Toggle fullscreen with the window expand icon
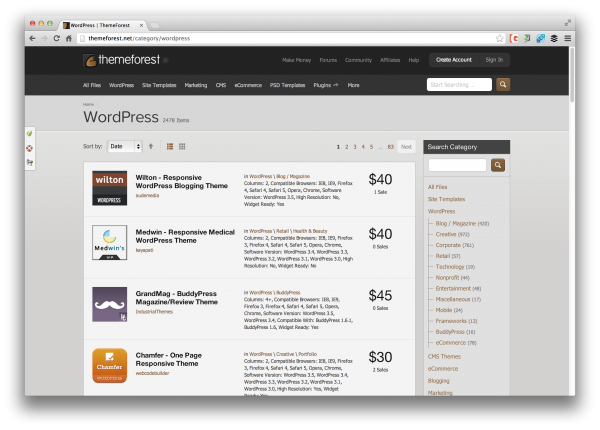The image size is (600, 430). click(567, 23)
